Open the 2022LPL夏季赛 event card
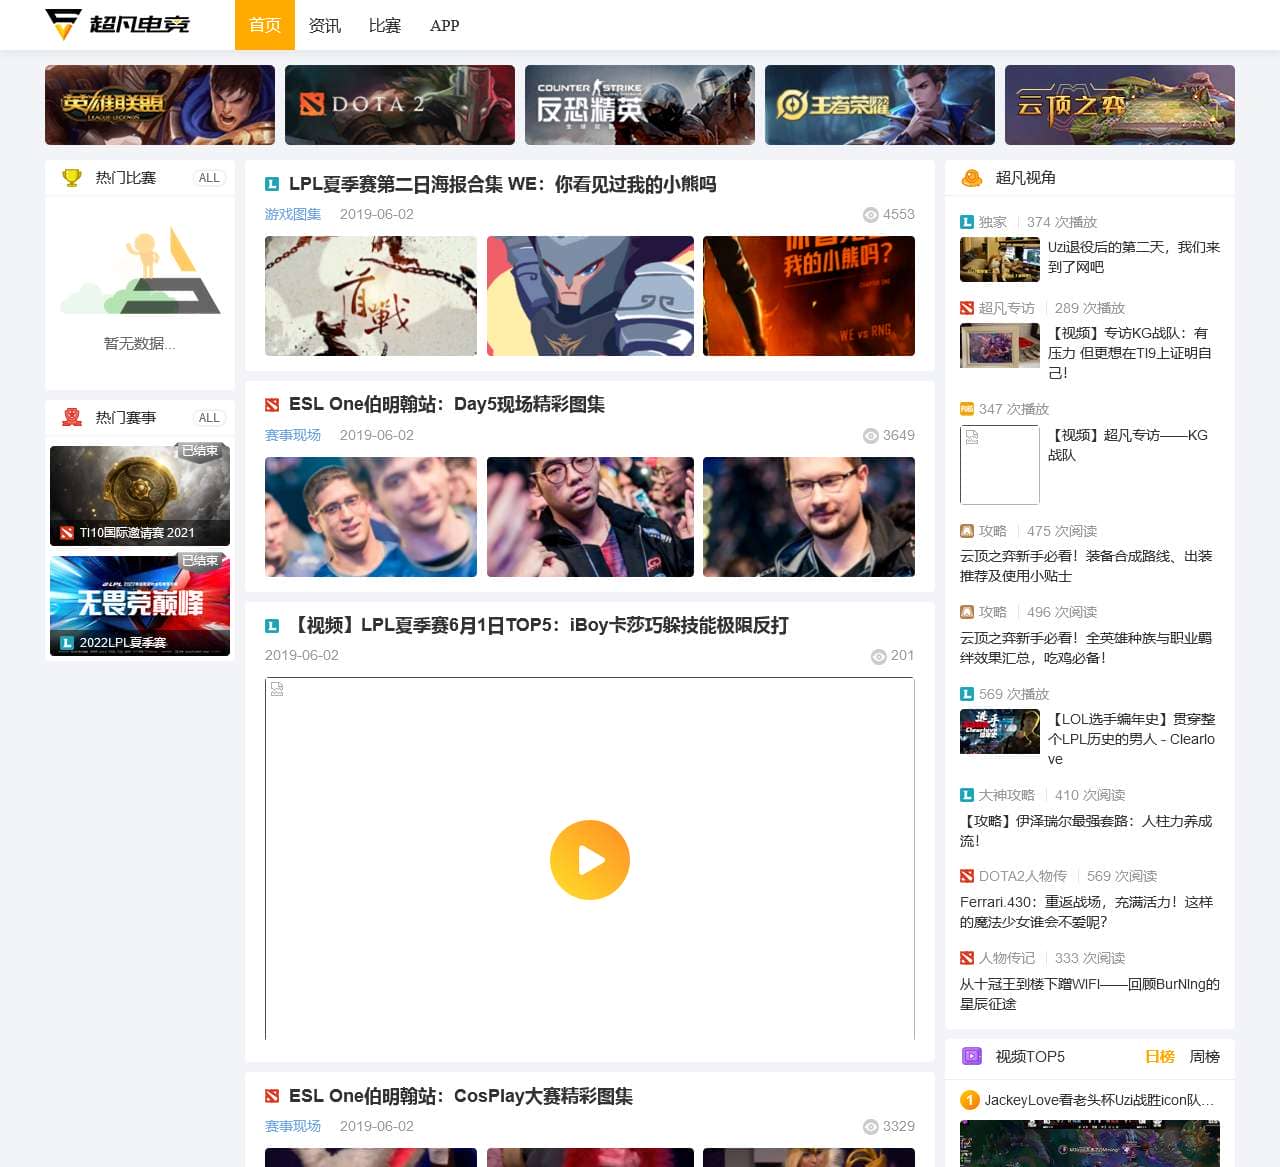This screenshot has width=1280, height=1167. coord(140,605)
